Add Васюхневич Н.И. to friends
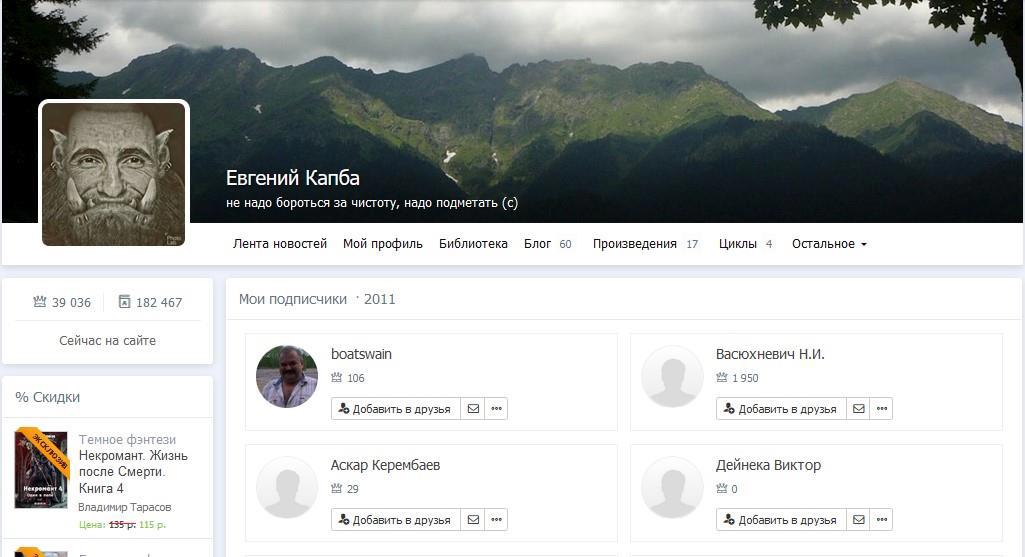This screenshot has height=557, width=1025. click(x=781, y=409)
